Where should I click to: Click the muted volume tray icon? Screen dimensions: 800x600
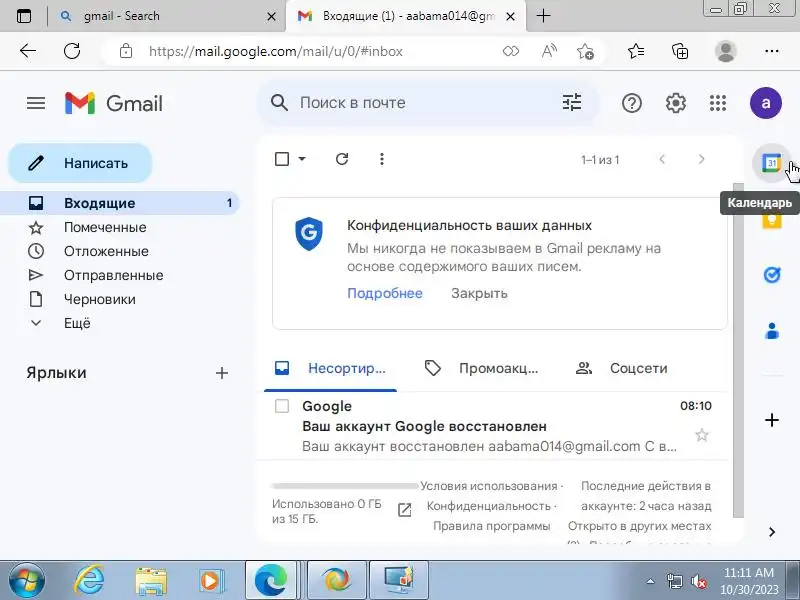coord(698,581)
